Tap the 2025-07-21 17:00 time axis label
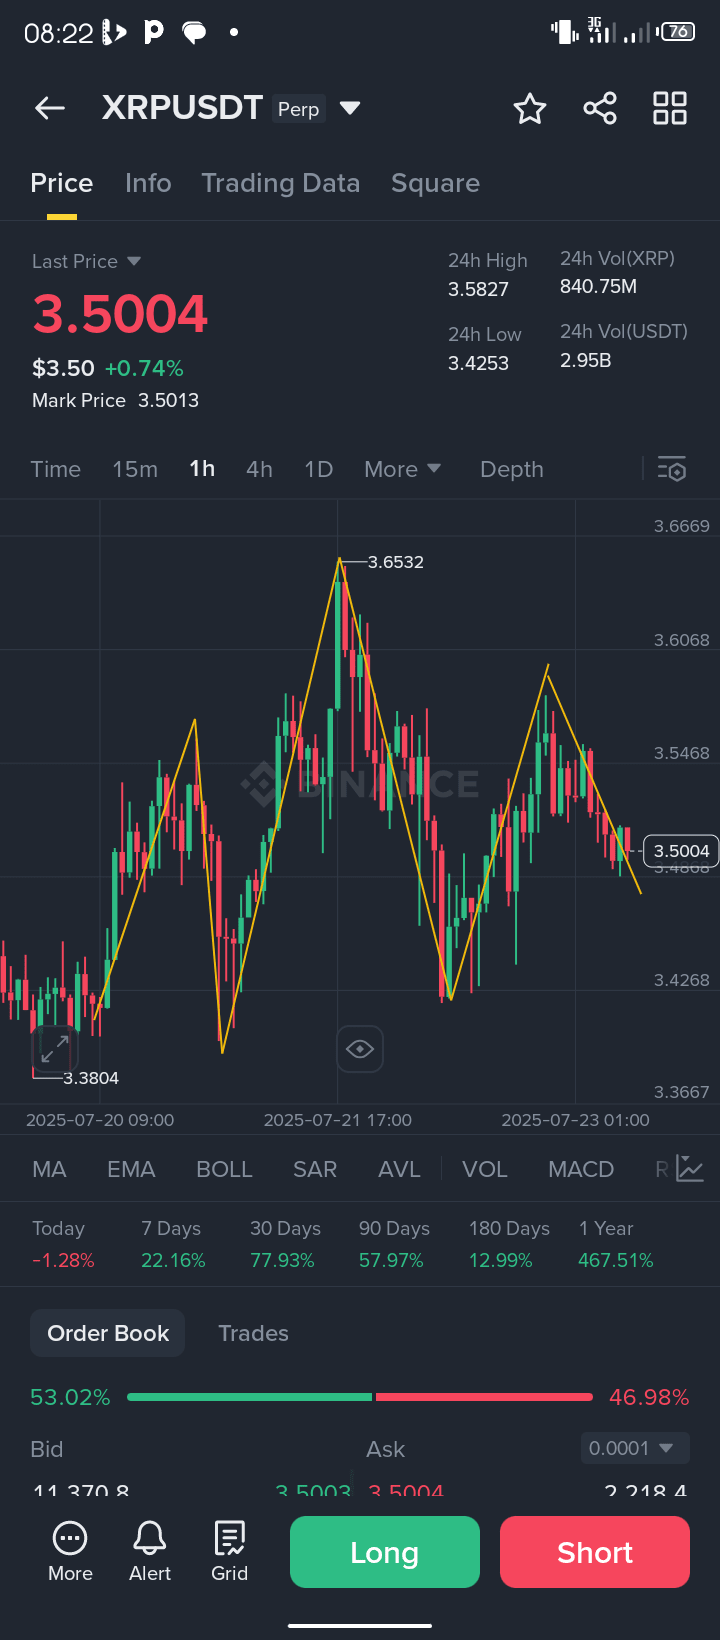The image size is (720, 1640). point(338,1120)
